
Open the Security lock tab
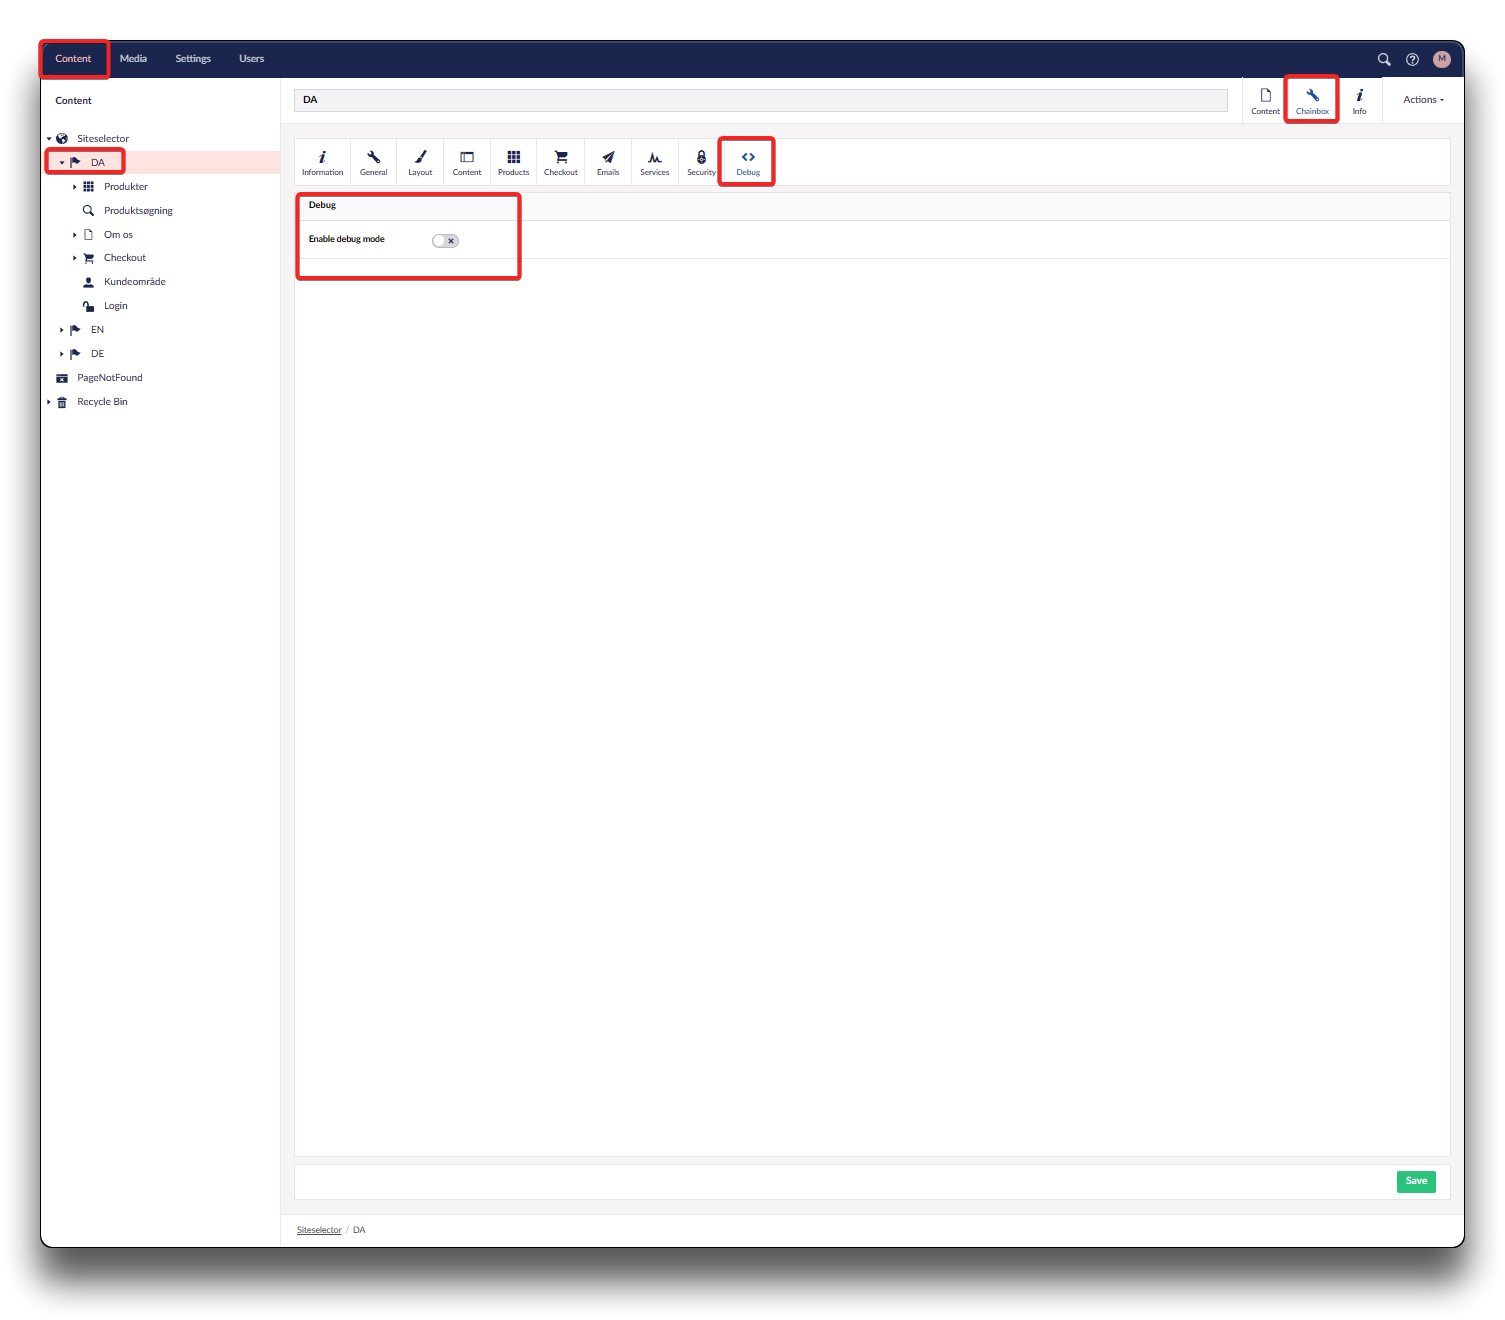click(701, 162)
